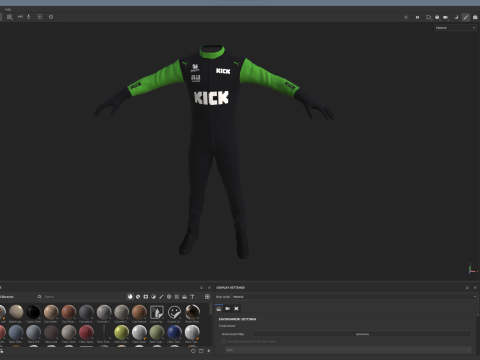This screenshot has height=360, width=480.
Task: Switch to the viewport settings tab icon
Action: click(x=236, y=309)
